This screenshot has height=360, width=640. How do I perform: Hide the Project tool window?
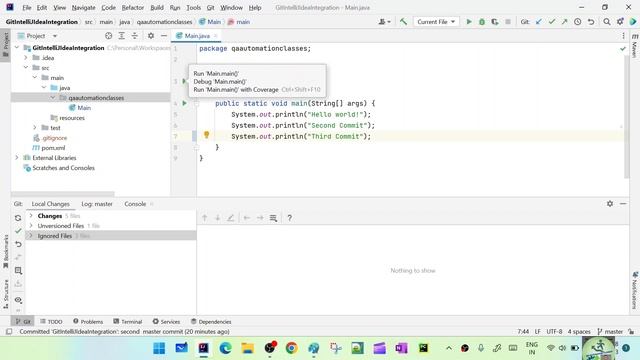(164, 36)
